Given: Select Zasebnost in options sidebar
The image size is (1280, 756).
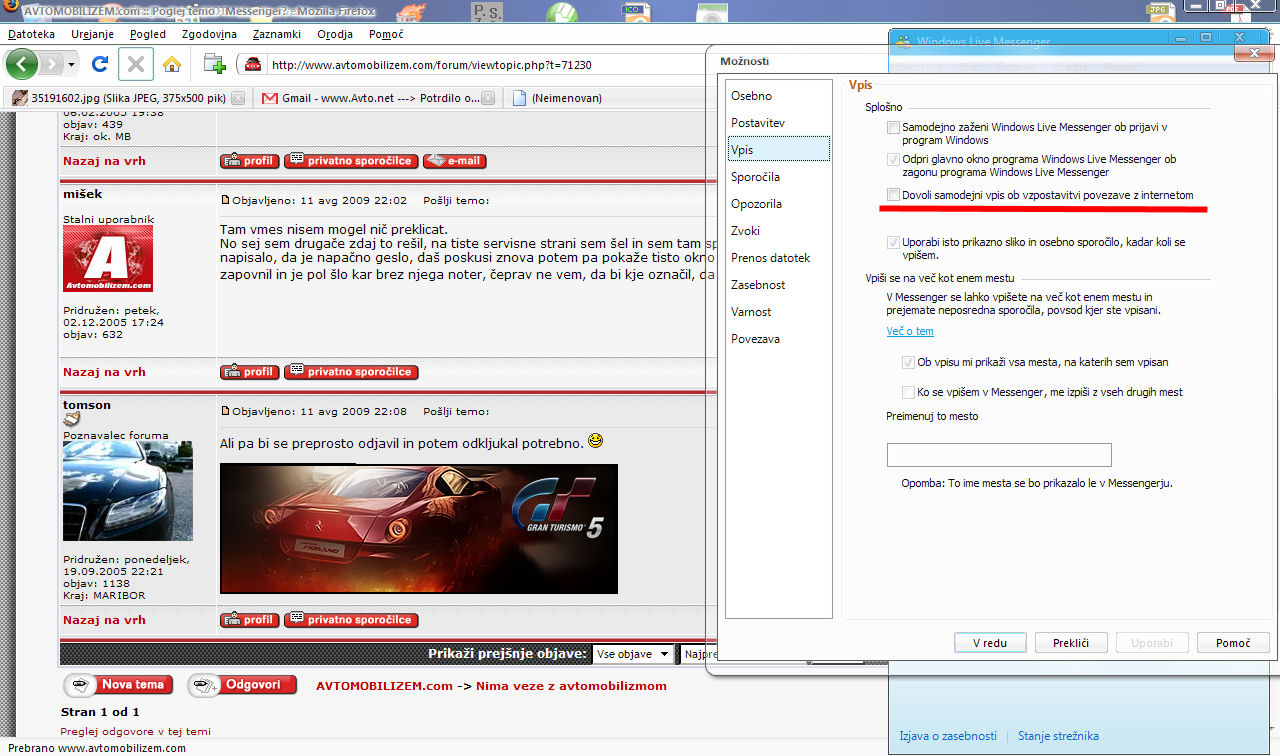Looking at the screenshot, I should [778, 285].
